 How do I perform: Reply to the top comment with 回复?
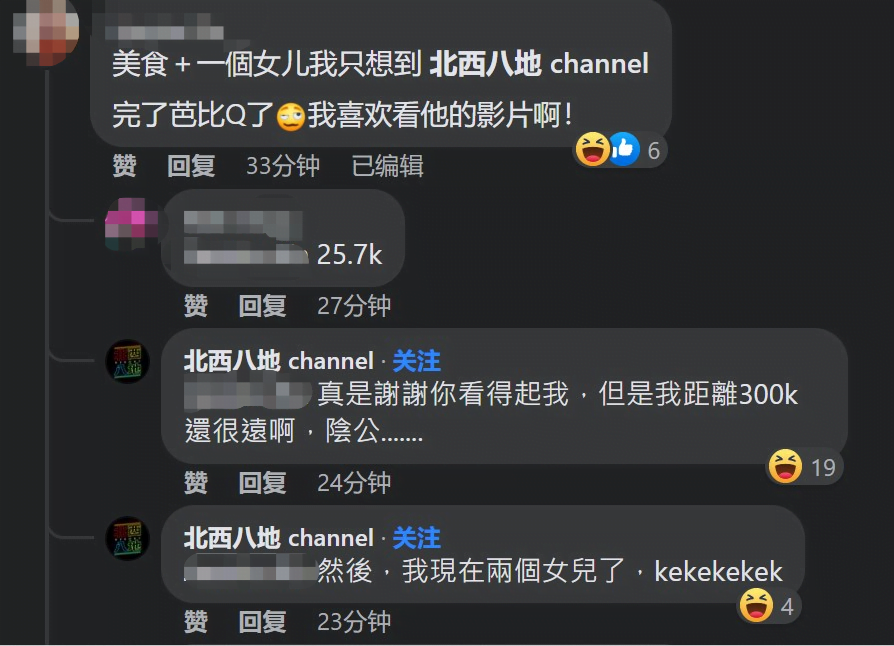point(191,166)
